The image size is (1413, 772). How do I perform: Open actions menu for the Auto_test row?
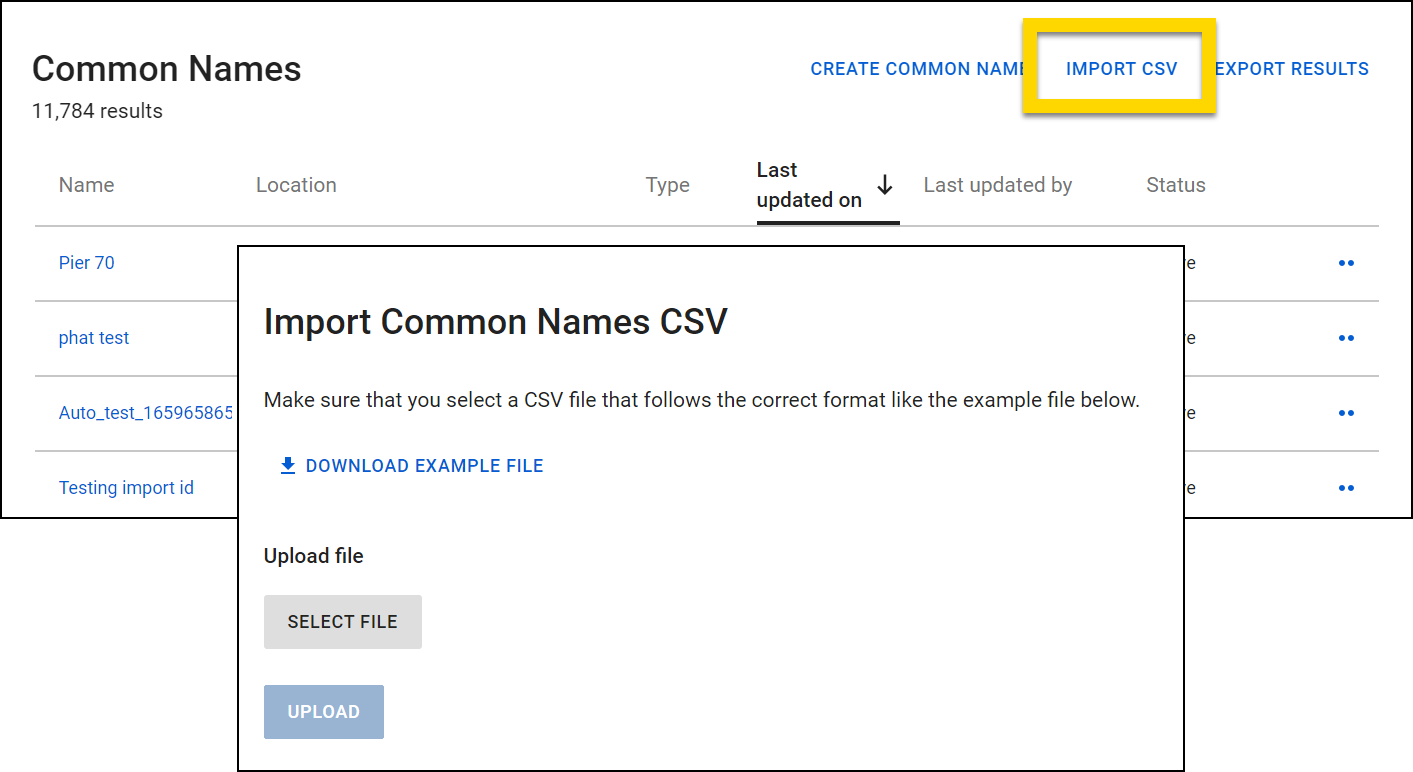pyautogui.click(x=1346, y=412)
